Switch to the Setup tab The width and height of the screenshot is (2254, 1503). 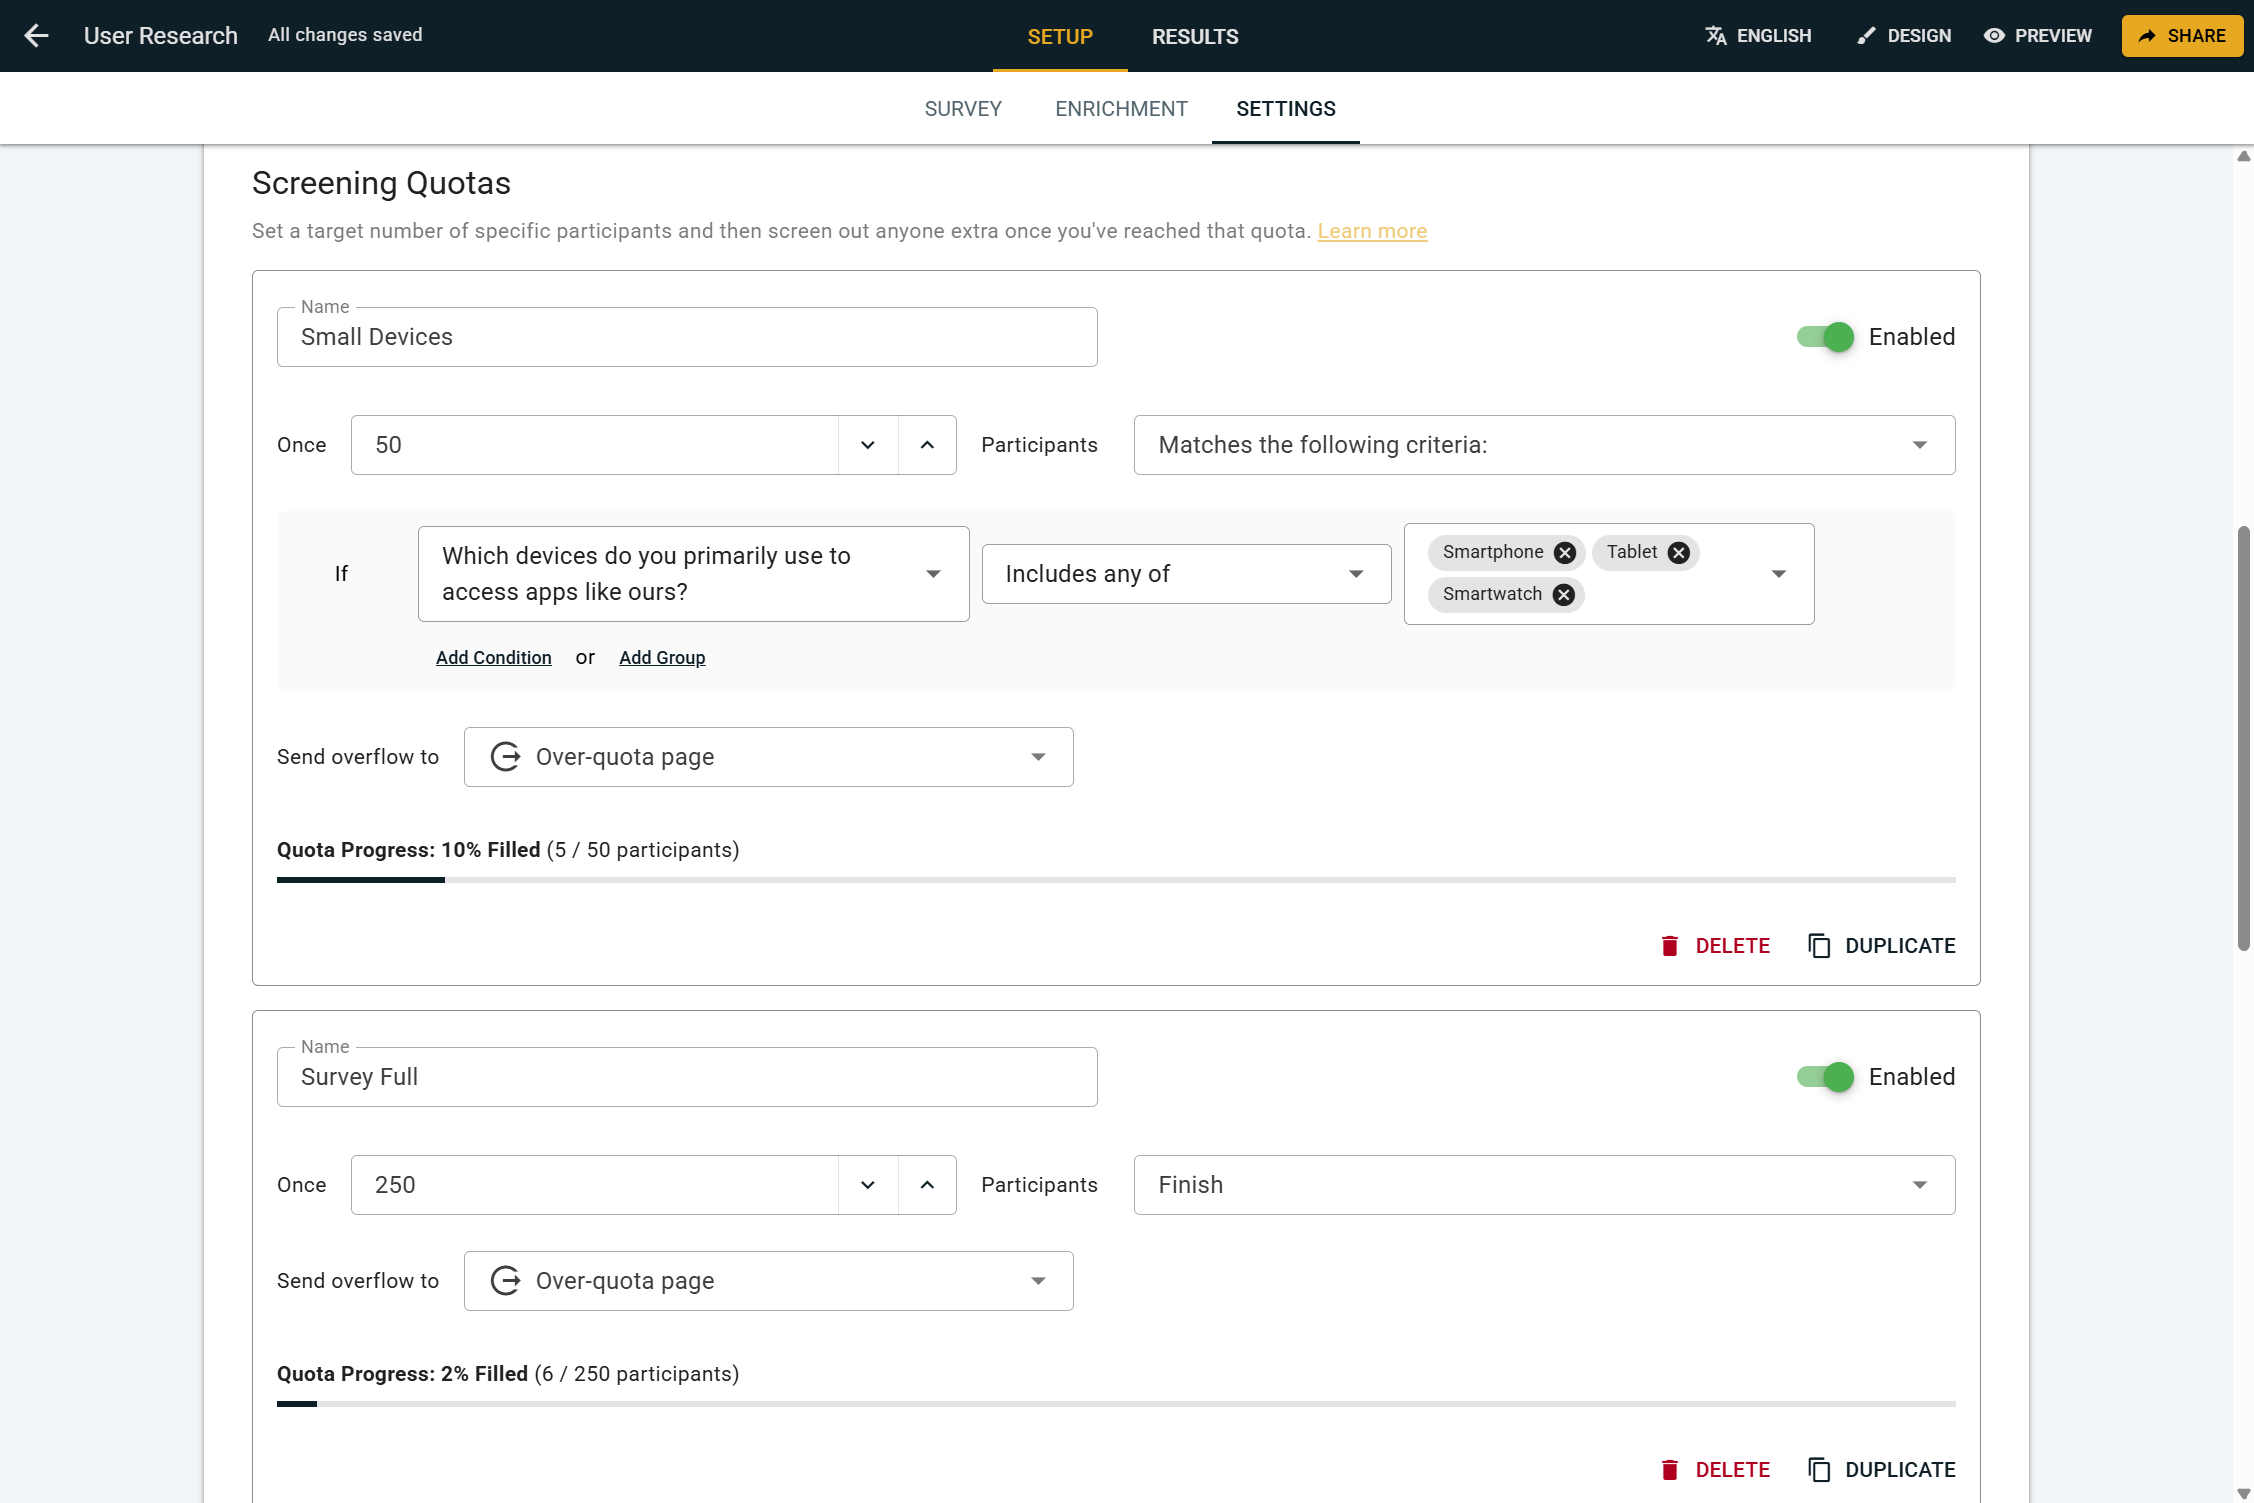tap(1060, 37)
